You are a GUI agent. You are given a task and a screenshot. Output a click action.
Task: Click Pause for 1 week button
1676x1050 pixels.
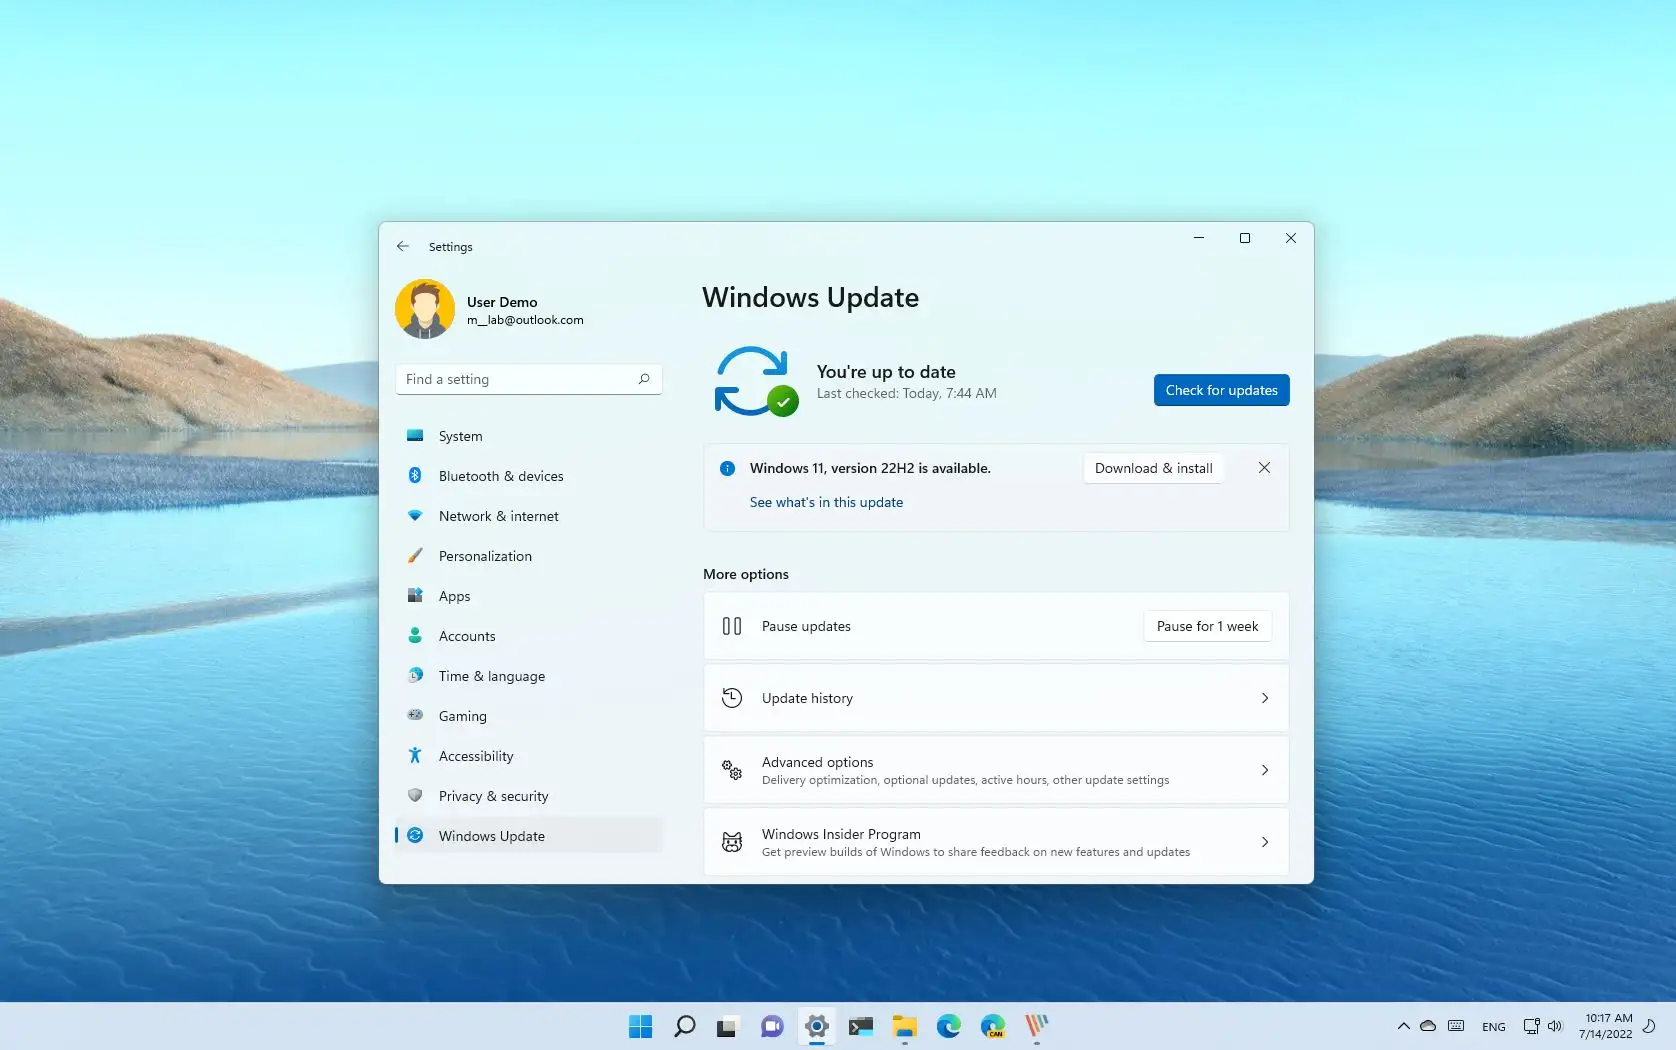click(x=1207, y=626)
